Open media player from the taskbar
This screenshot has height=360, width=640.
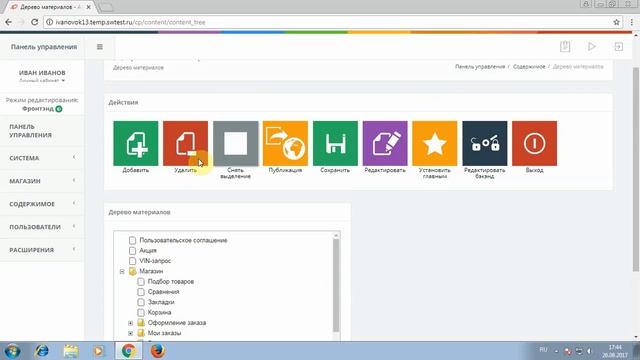pos(98,351)
